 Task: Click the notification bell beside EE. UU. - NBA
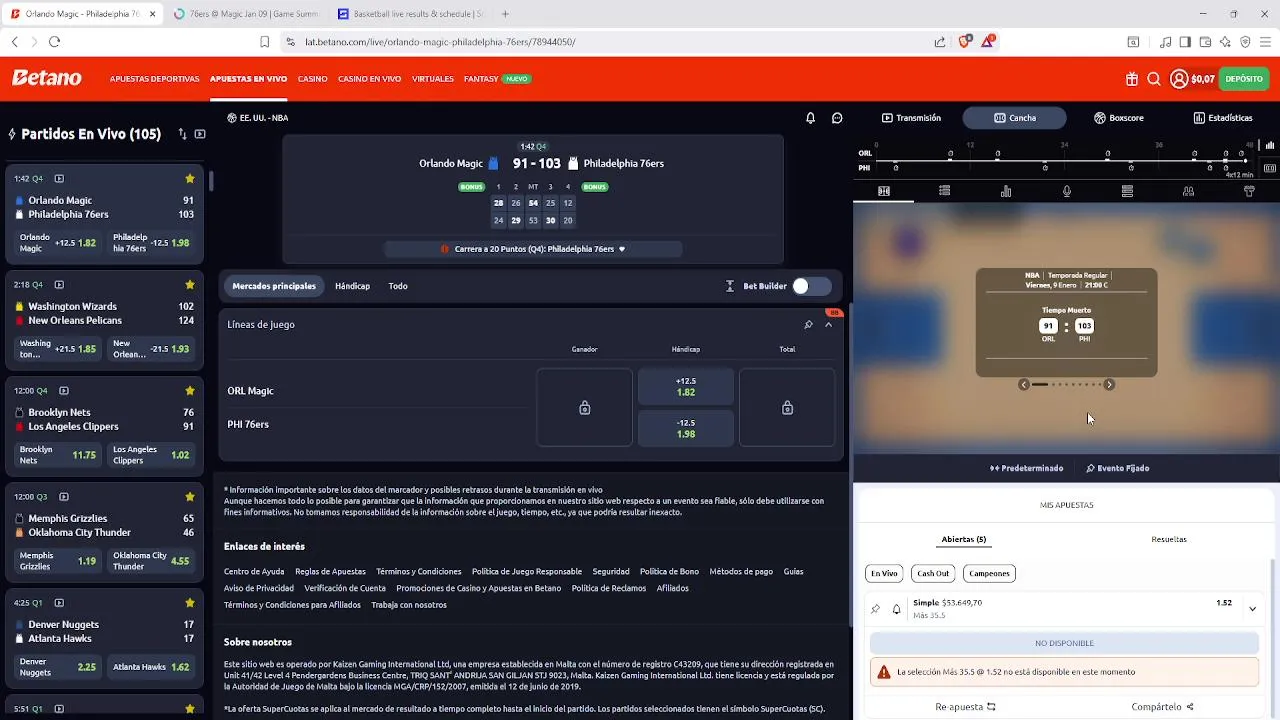(x=810, y=118)
